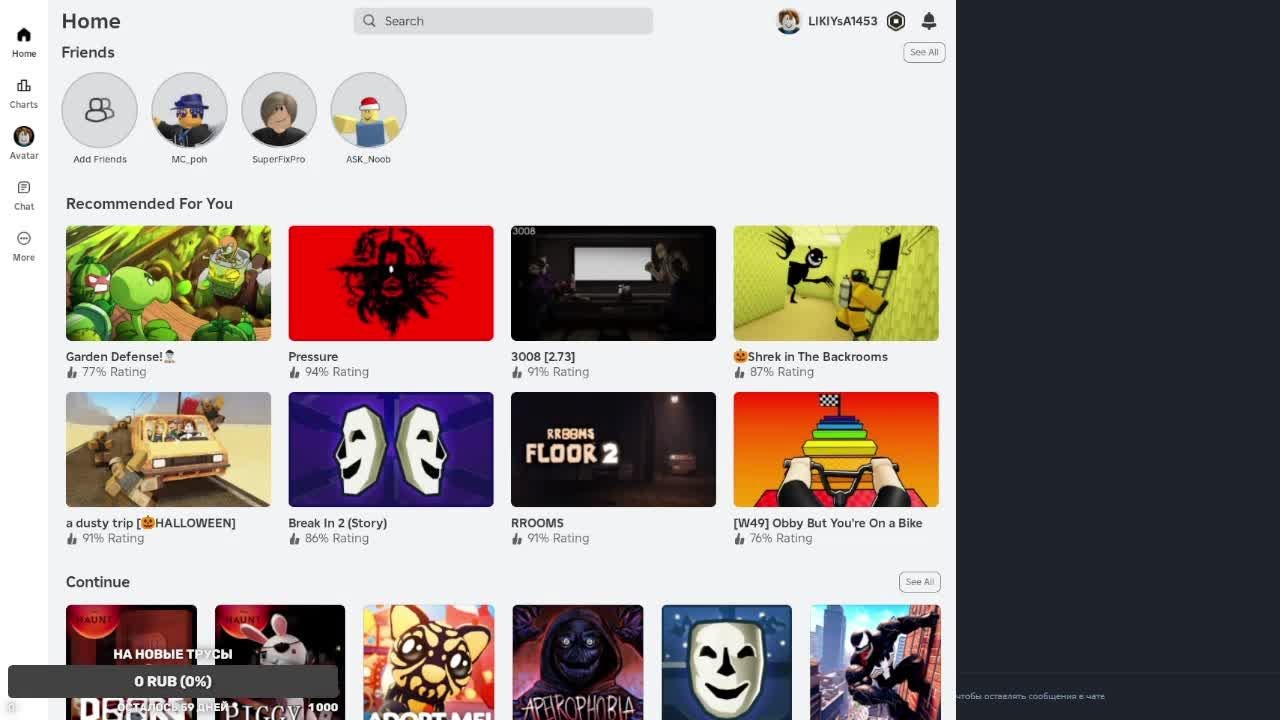Click See All for Continue
This screenshot has height=720, width=1280.
[919, 582]
